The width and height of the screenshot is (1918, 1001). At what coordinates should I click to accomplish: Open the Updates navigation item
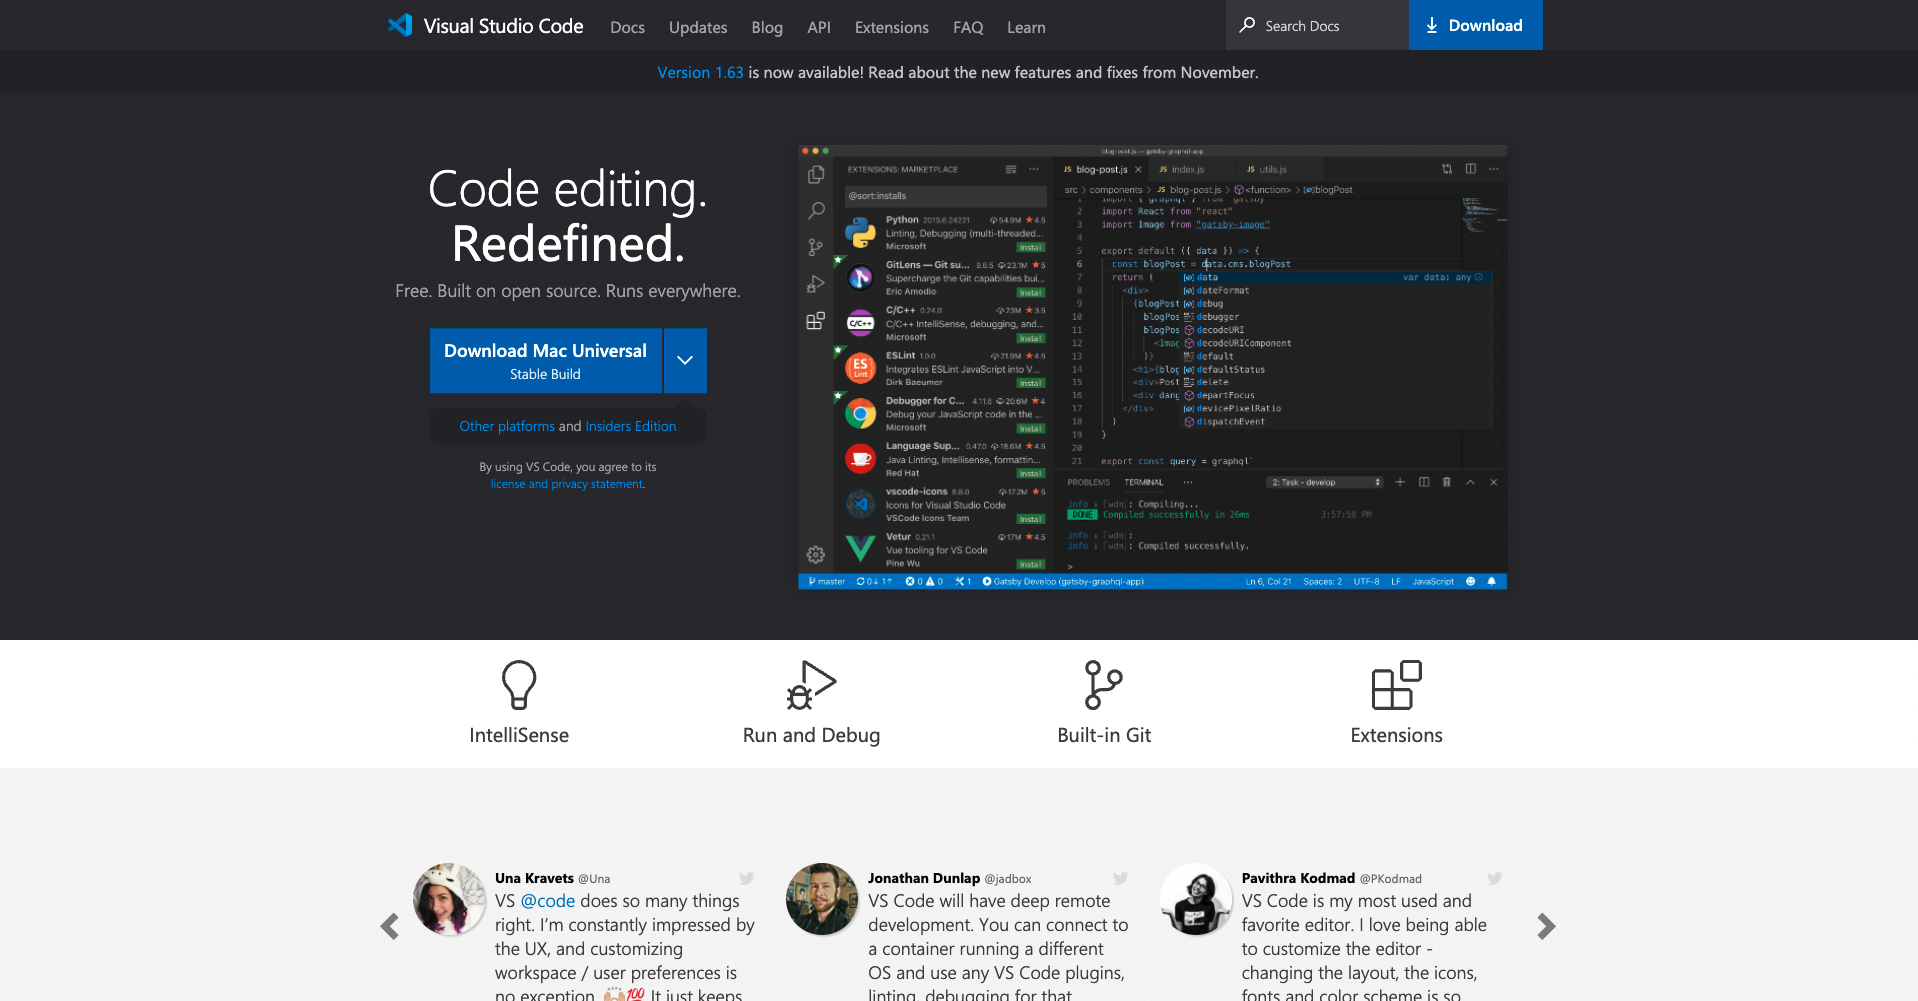click(x=698, y=27)
